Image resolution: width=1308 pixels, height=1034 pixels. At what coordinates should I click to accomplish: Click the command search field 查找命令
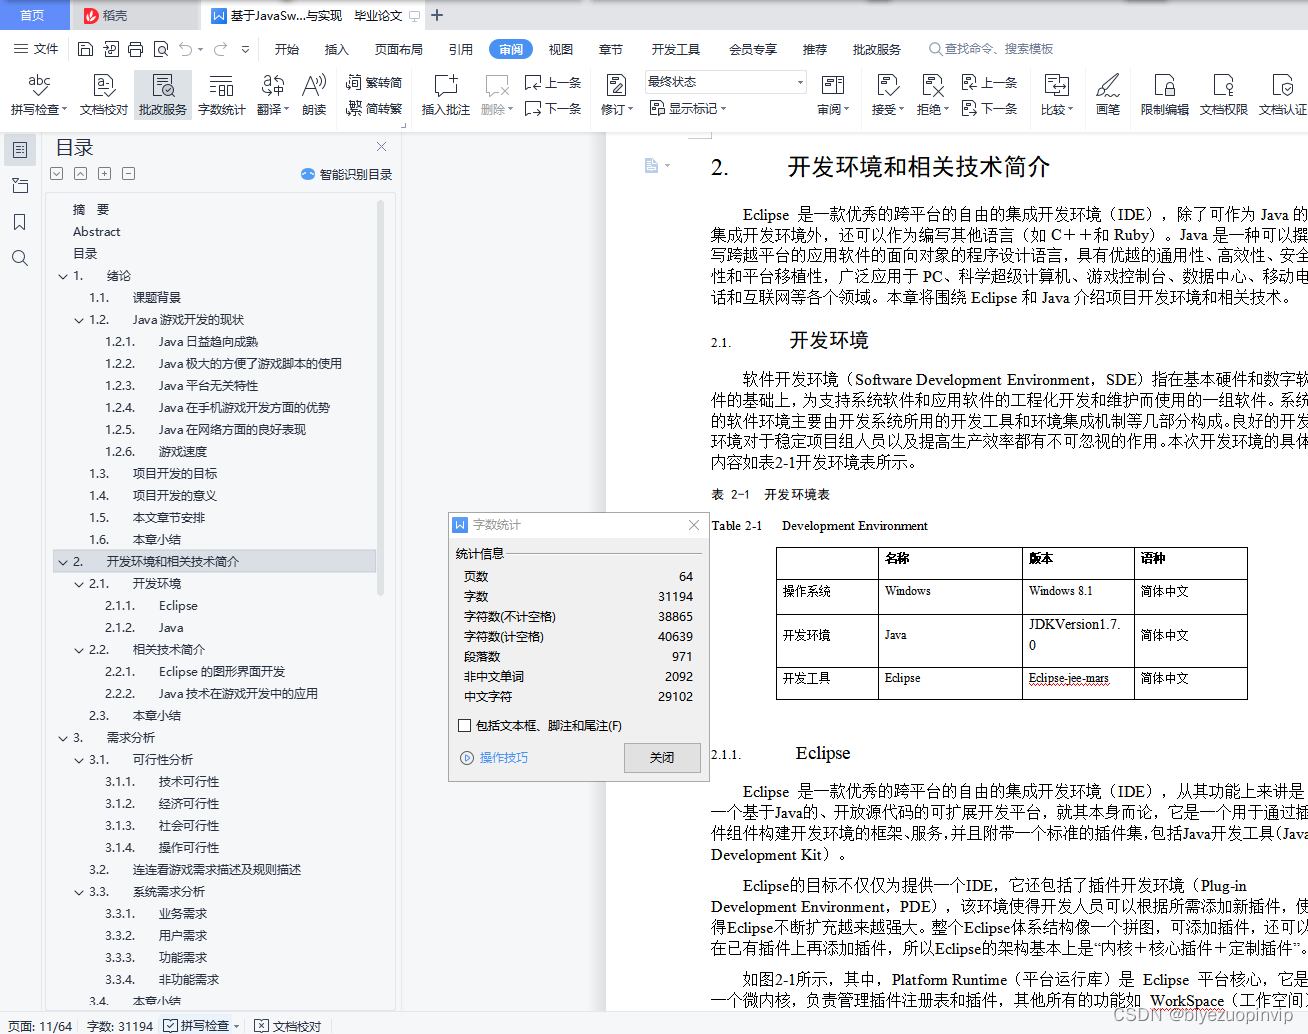(x=990, y=49)
